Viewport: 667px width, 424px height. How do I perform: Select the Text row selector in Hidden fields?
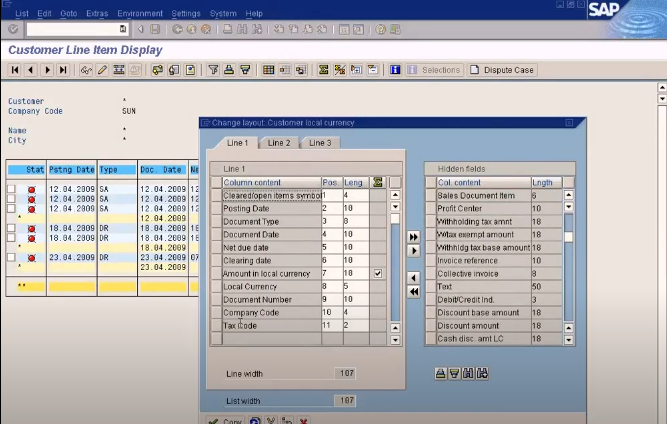[x=431, y=287]
